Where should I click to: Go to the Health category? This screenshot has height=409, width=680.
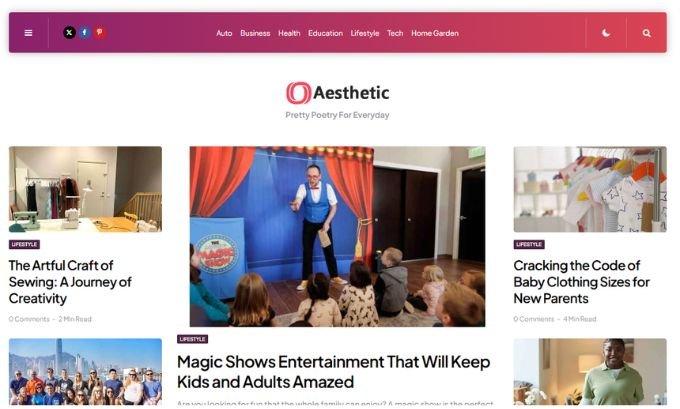(x=289, y=33)
